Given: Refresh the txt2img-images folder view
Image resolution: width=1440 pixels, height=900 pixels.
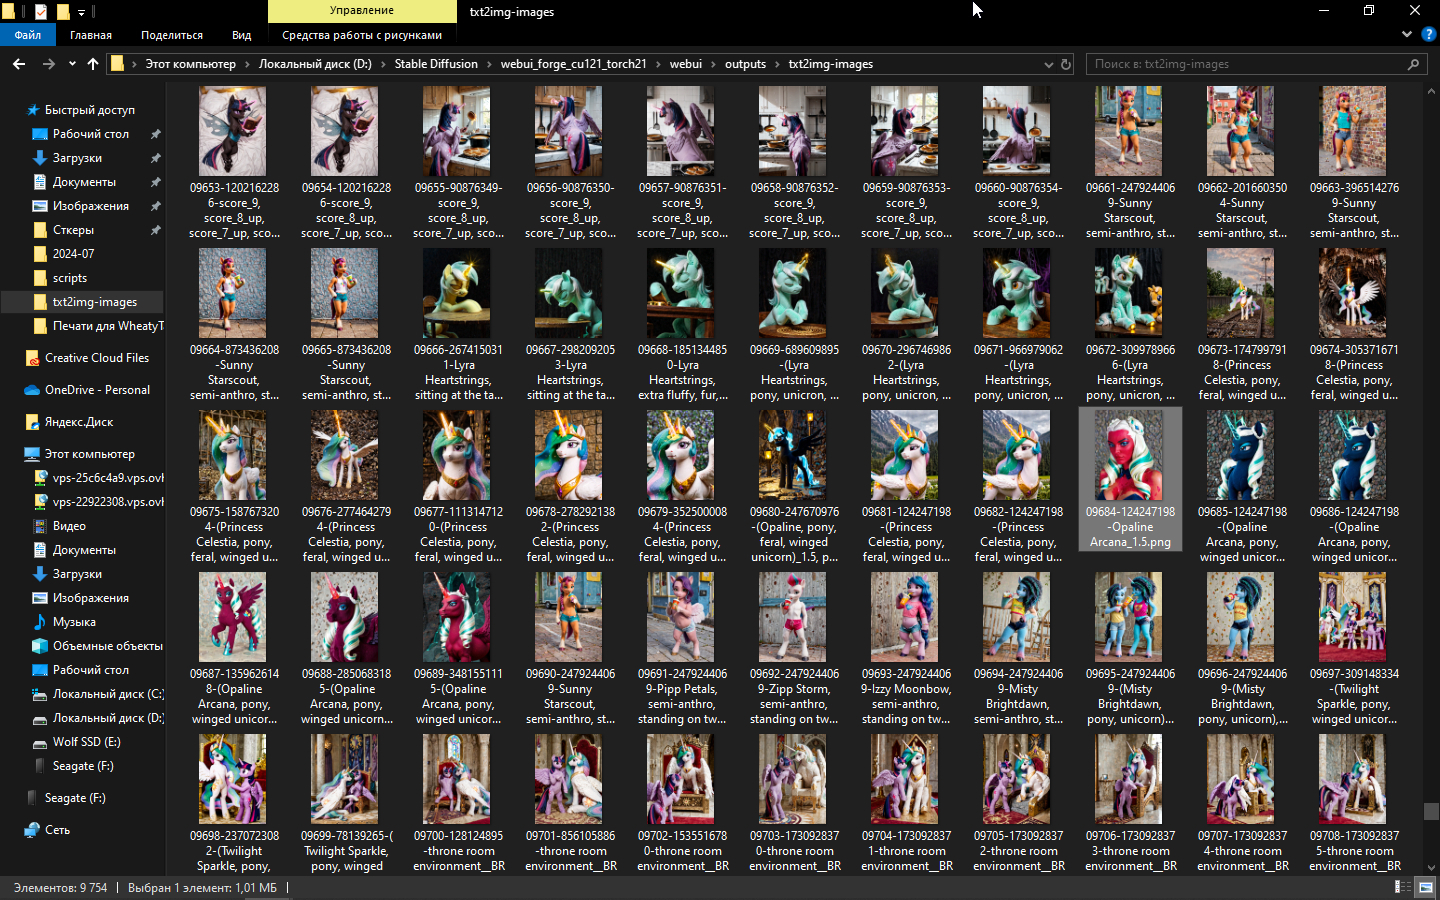Looking at the screenshot, I should [1066, 64].
